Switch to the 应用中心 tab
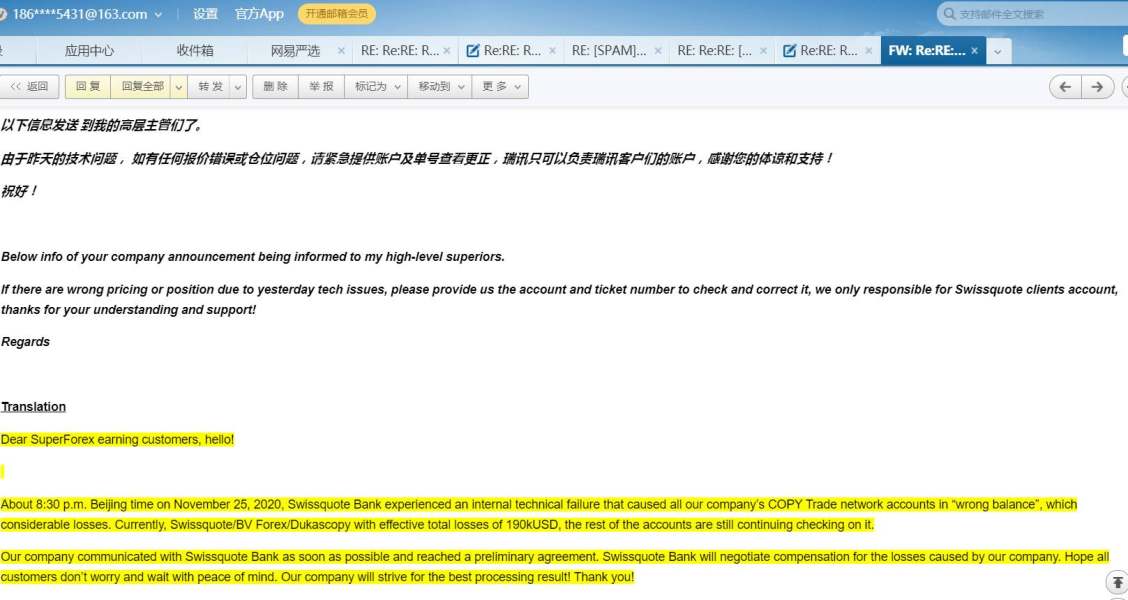 click(x=89, y=50)
